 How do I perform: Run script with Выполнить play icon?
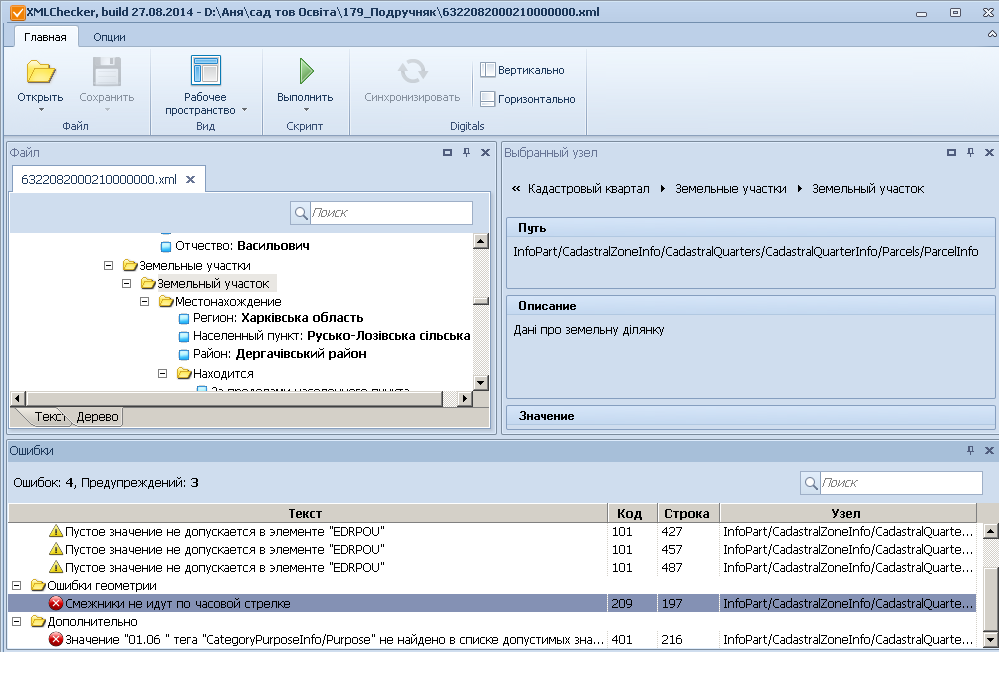tap(306, 71)
